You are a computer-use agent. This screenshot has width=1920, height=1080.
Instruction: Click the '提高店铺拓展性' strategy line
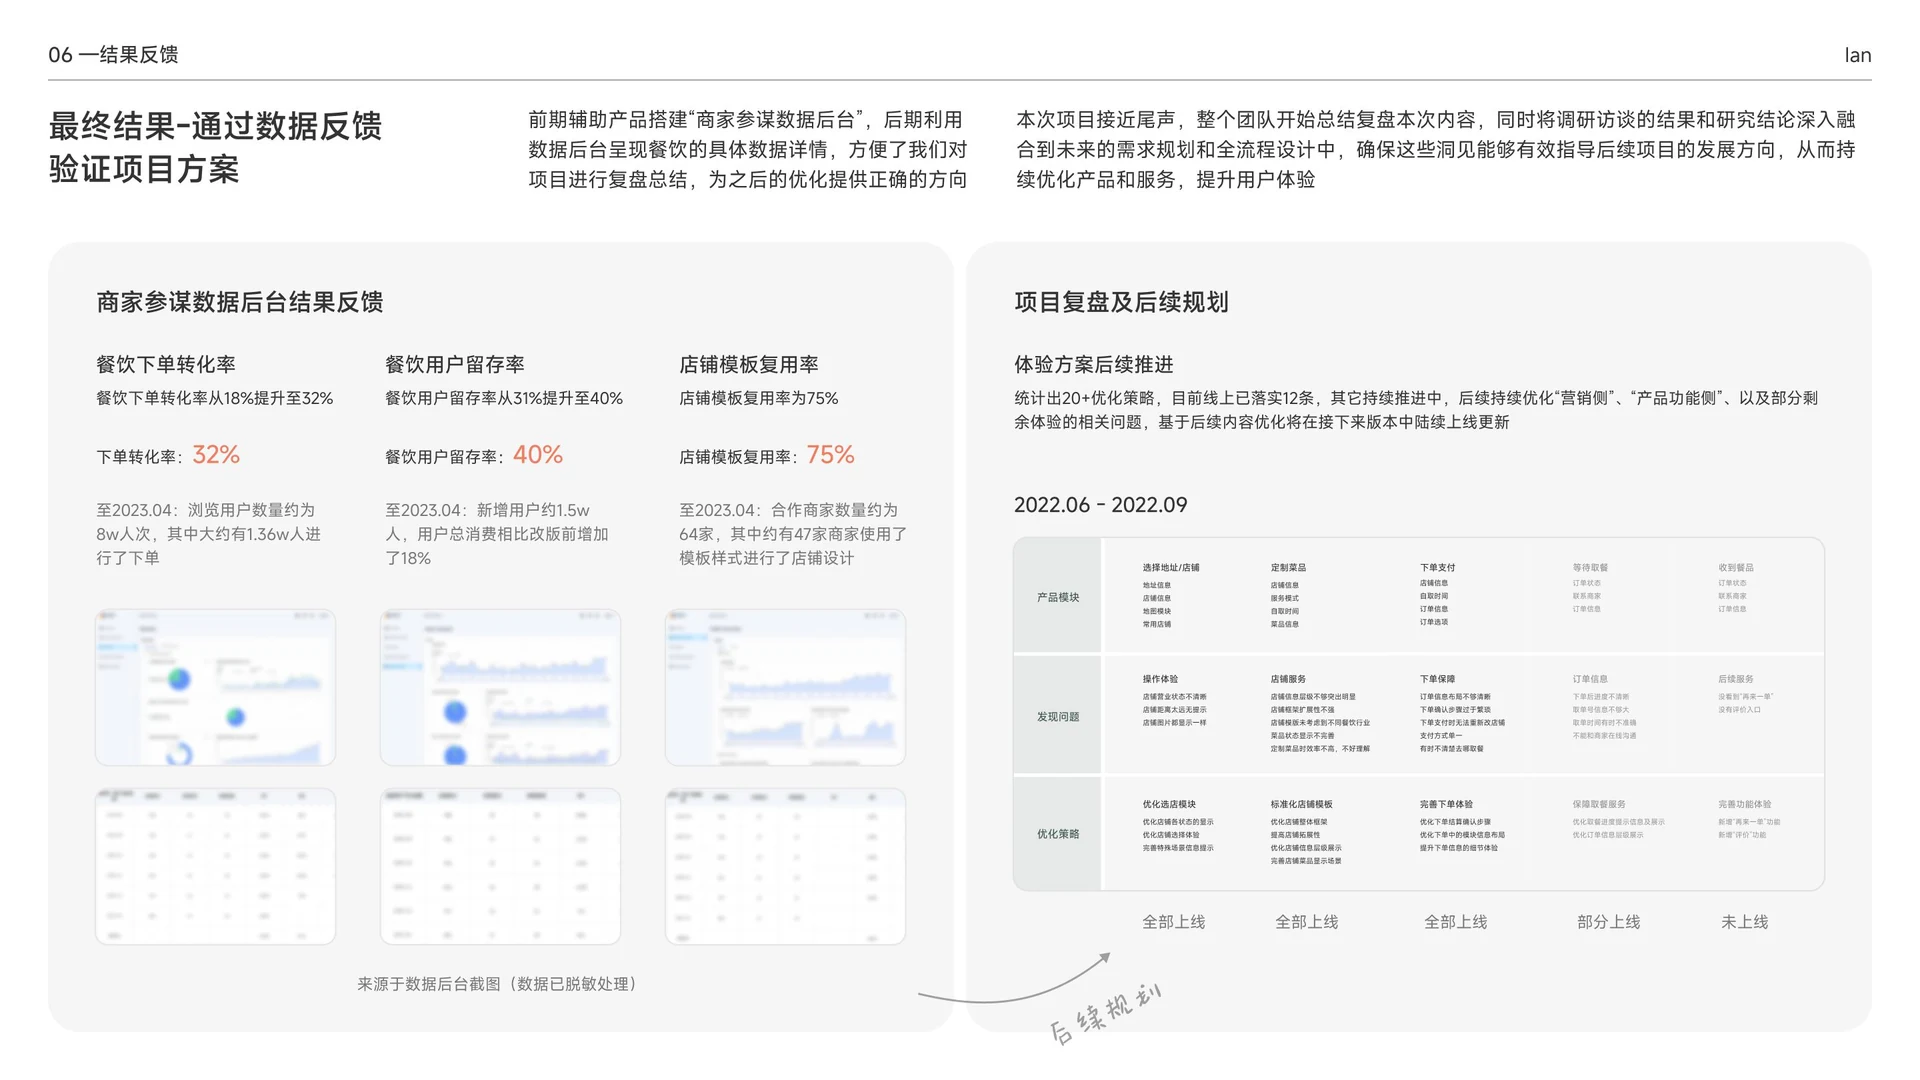[1296, 835]
